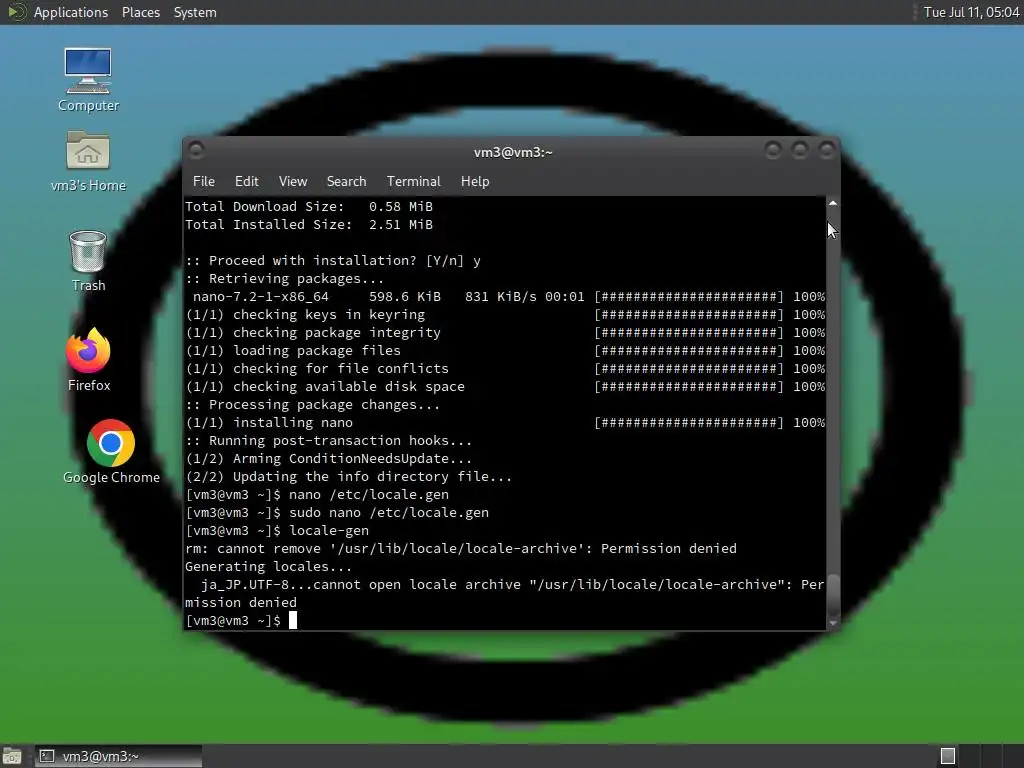Click the 'Generating locales...' line

coord(268,566)
